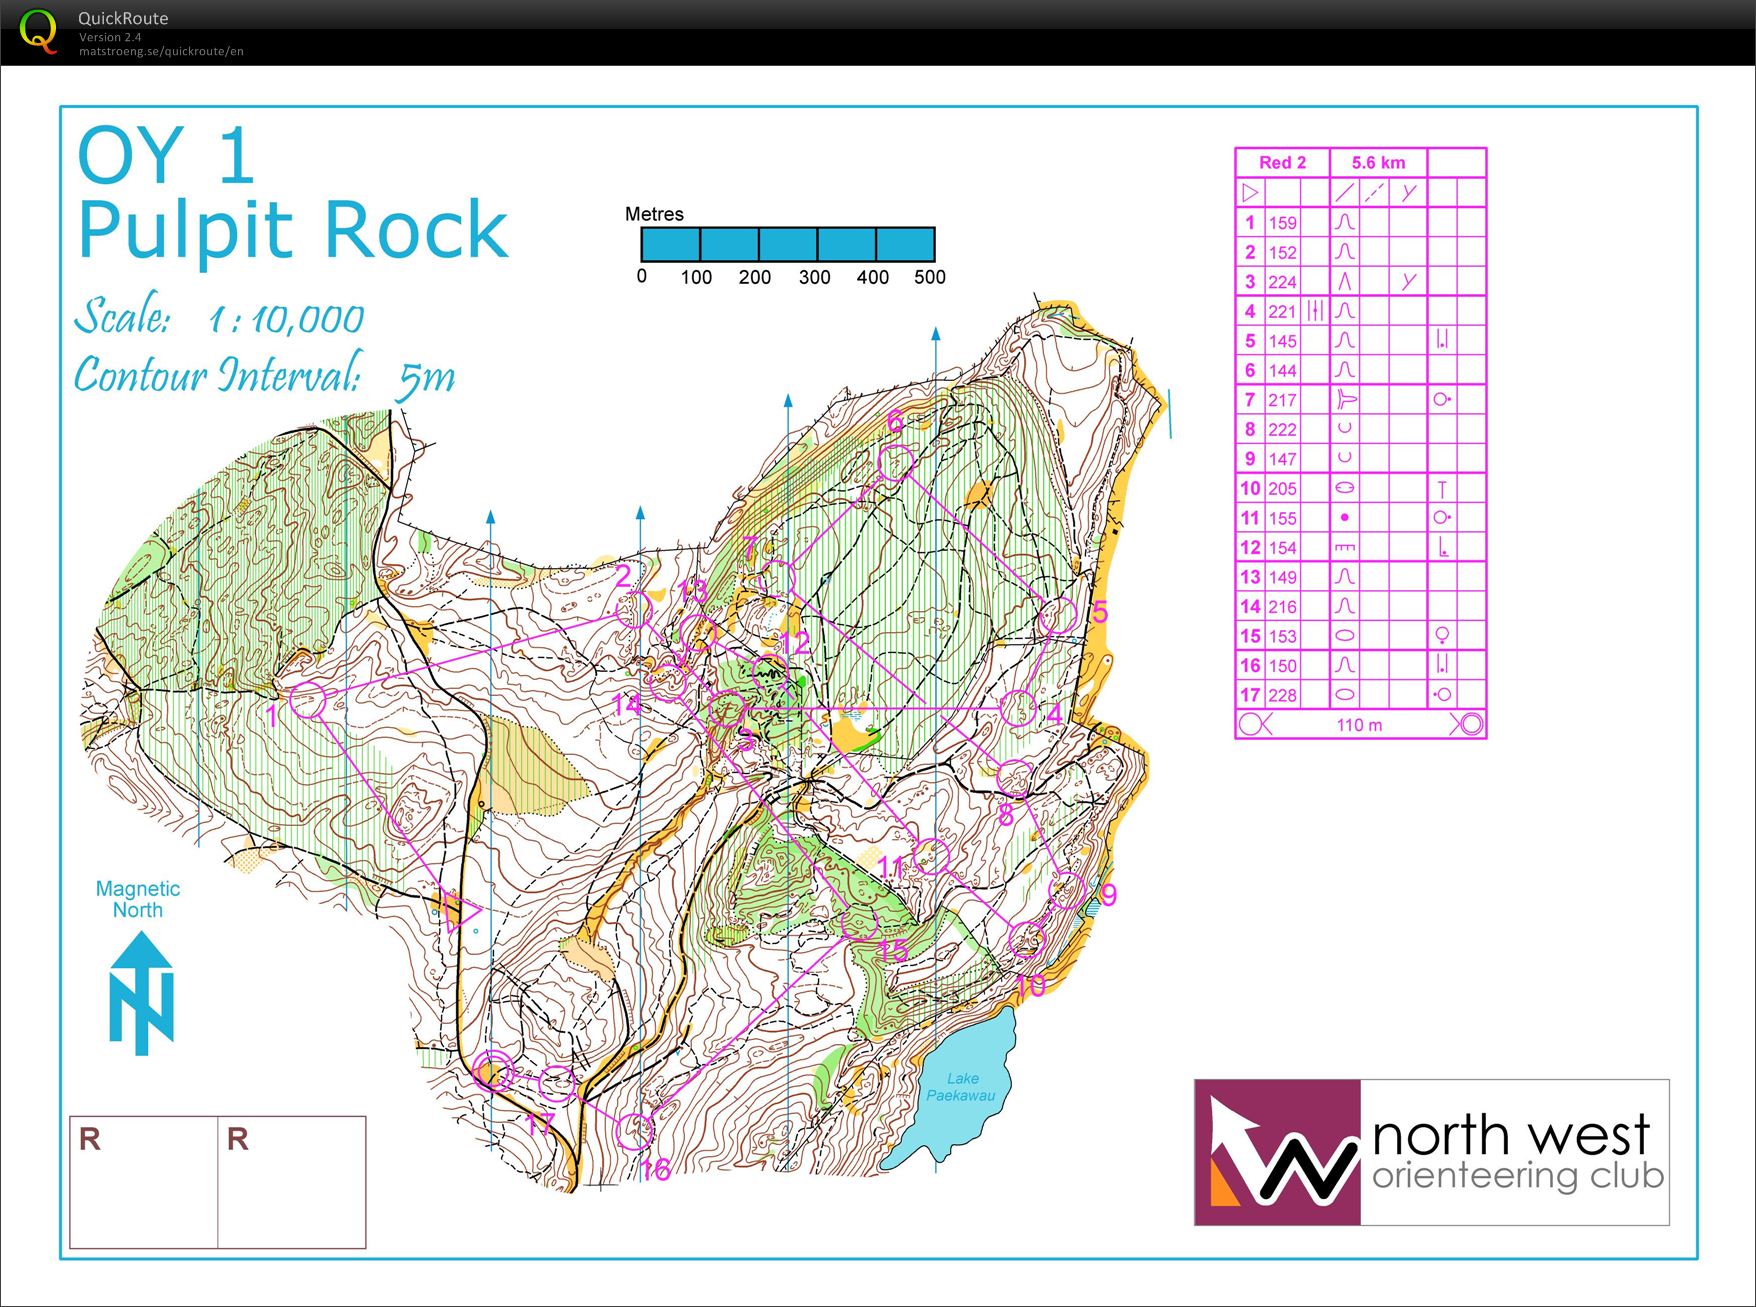Click the 'Contour Interval: 5m' text
The image size is (1756, 1307).
point(265,375)
